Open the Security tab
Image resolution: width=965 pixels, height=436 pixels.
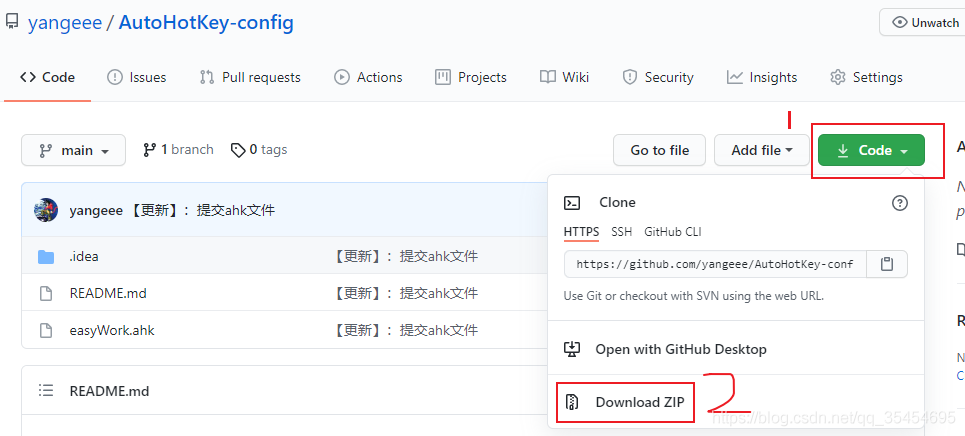658,78
